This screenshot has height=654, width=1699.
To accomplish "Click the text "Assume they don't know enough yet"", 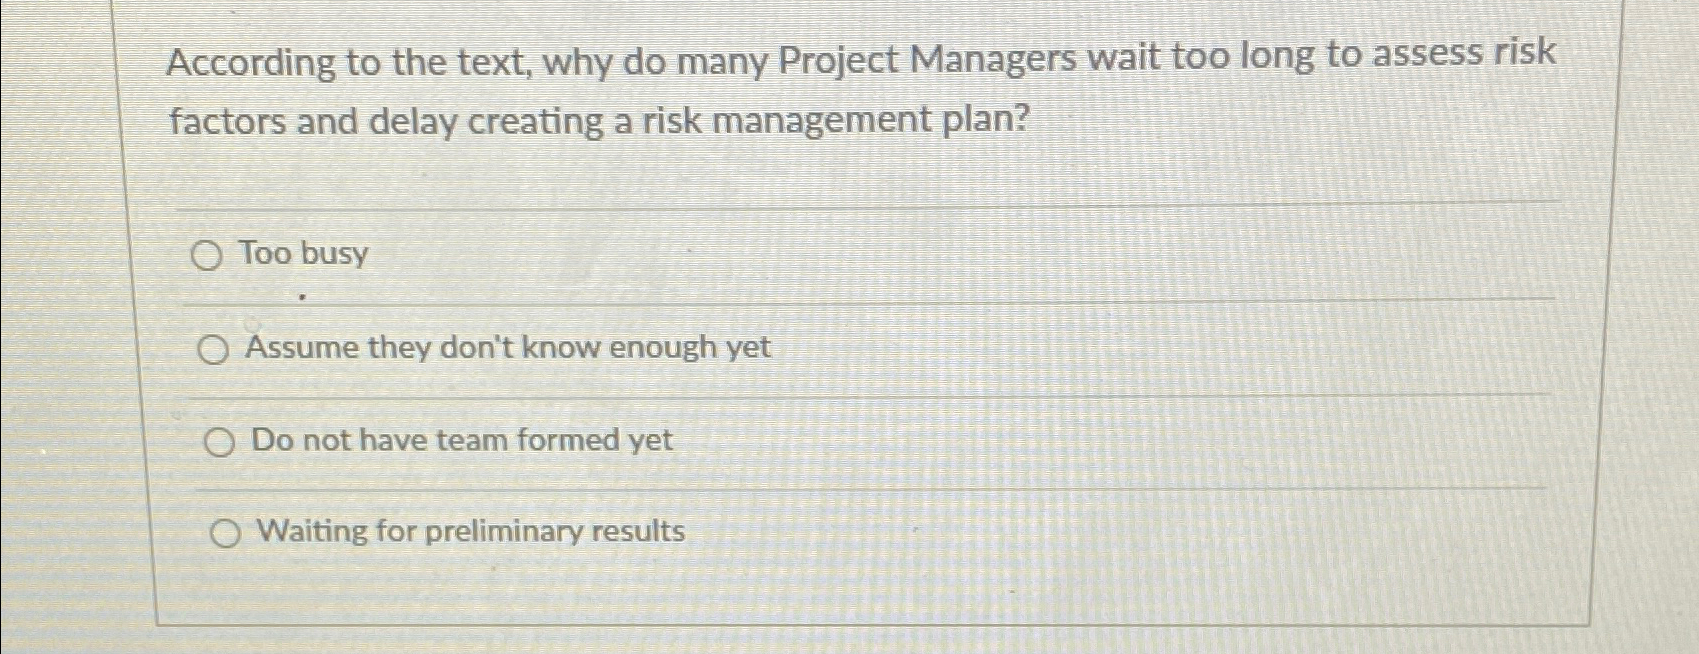I will [x=507, y=349].
